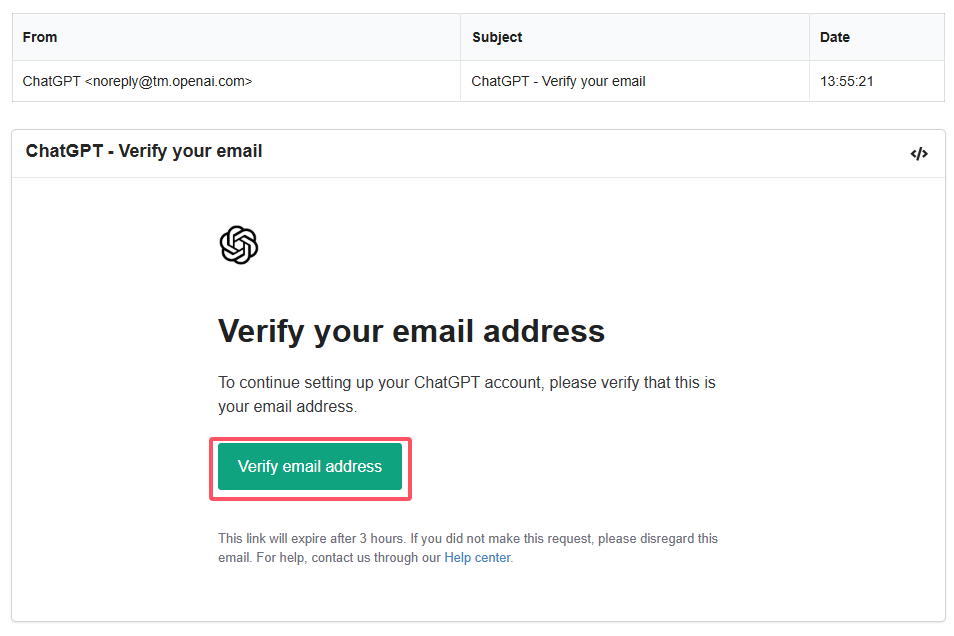Click the subject ChatGPT - Verify your email
The height and width of the screenshot is (636, 954).
point(558,81)
